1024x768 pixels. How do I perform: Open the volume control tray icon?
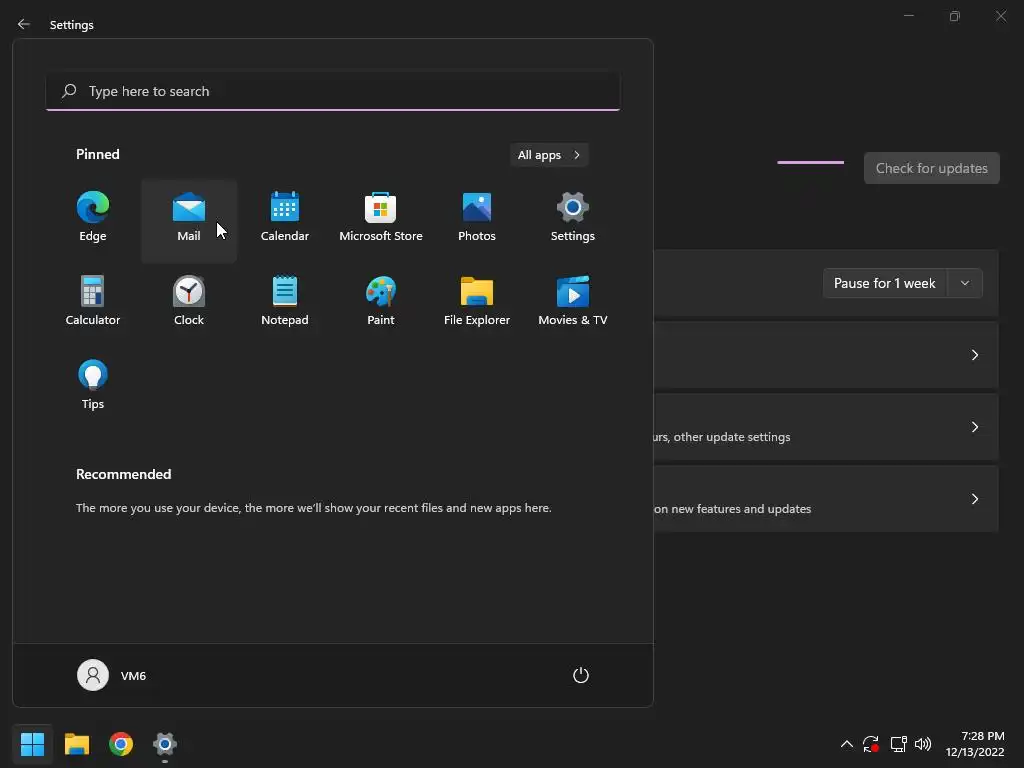click(x=923, y=744)
